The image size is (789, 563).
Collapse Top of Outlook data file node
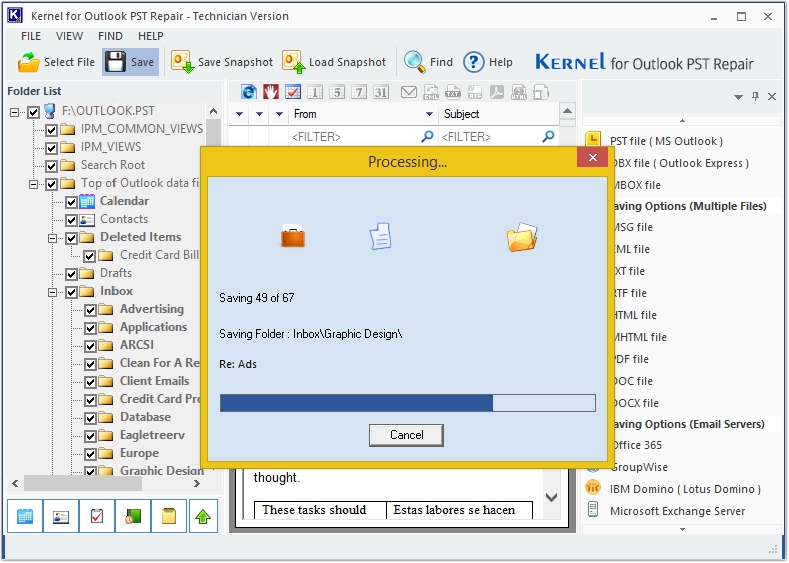click(x=33, y=184)
